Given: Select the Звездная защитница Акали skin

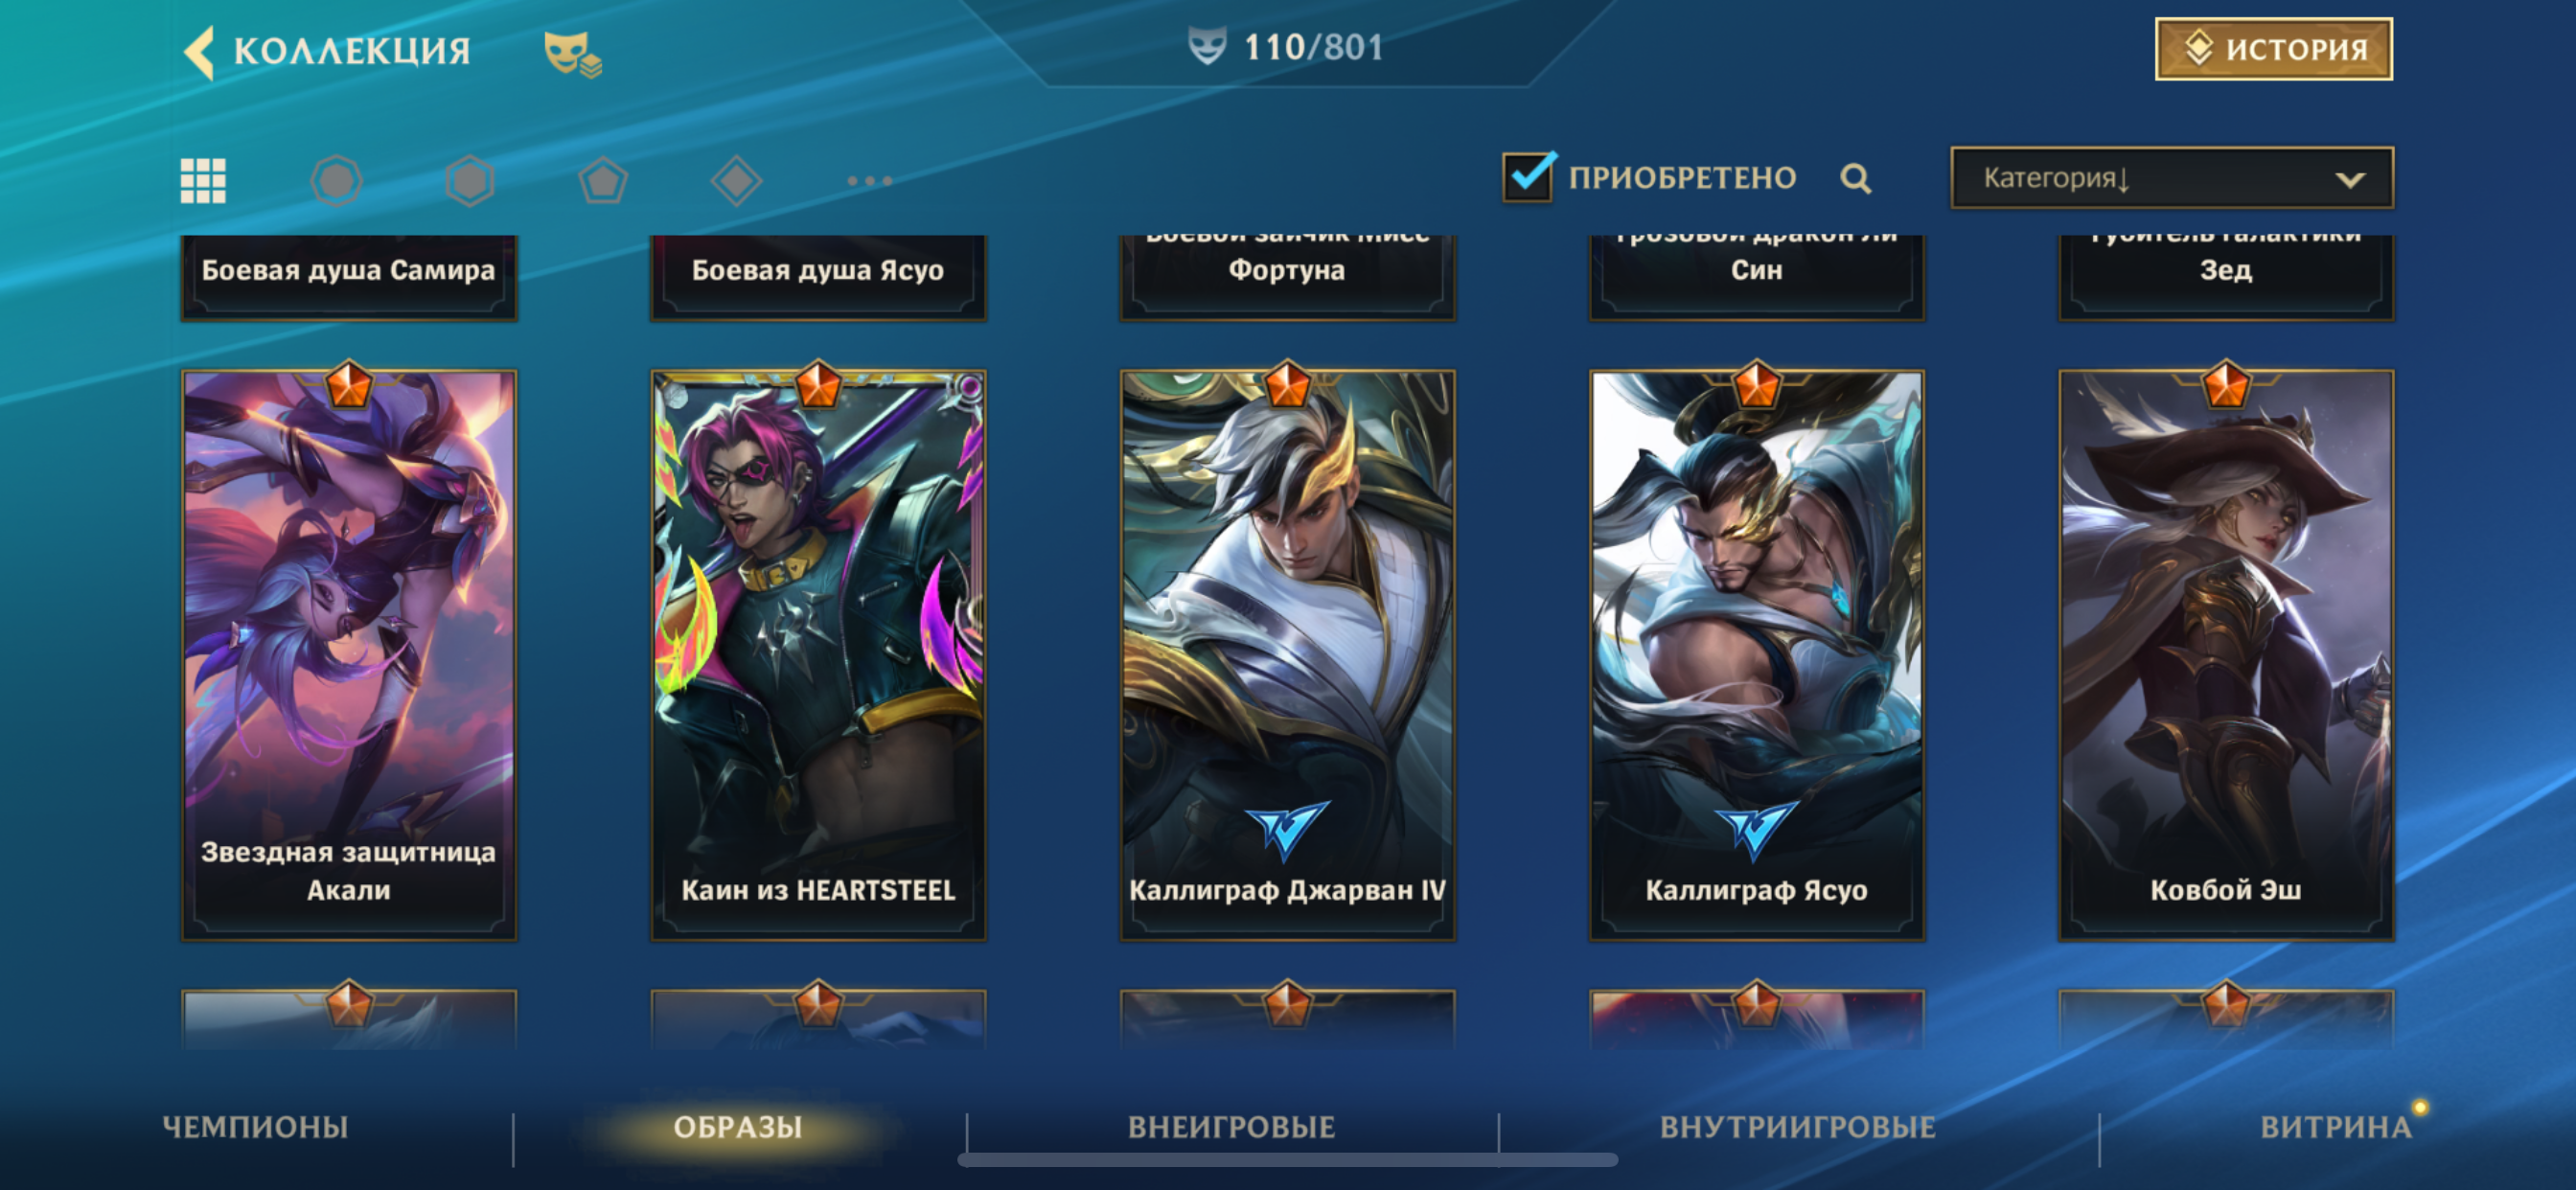Looking at the screenshot, I should click(349, 655).
